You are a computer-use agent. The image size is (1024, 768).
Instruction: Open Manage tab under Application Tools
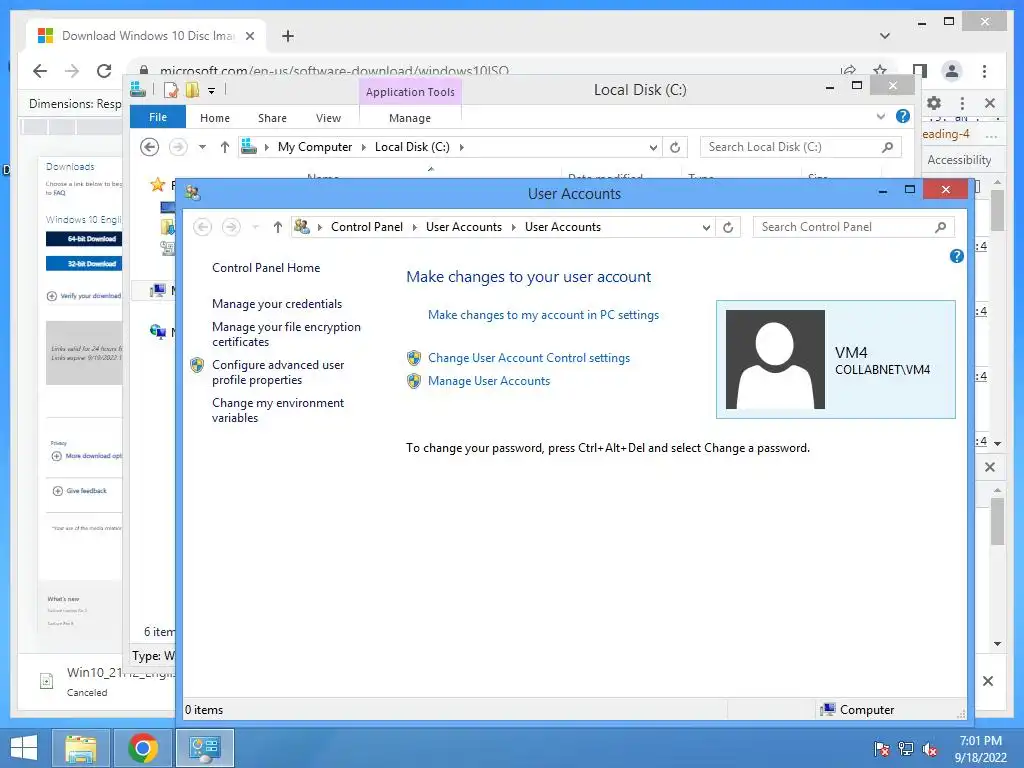[x=410, y=118]
